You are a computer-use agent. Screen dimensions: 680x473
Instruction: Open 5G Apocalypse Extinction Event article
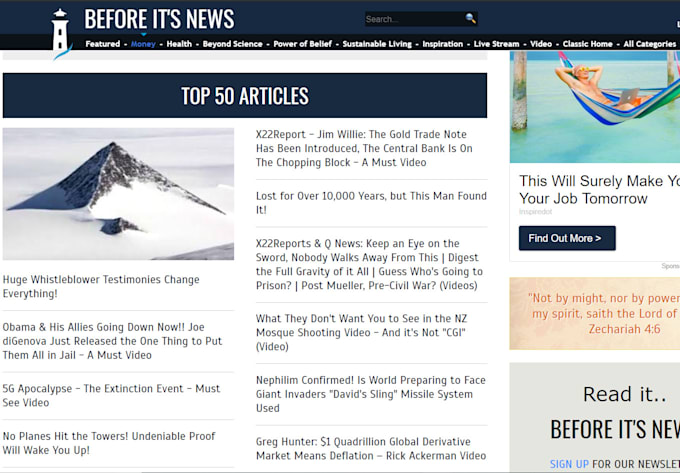point(111,395)
